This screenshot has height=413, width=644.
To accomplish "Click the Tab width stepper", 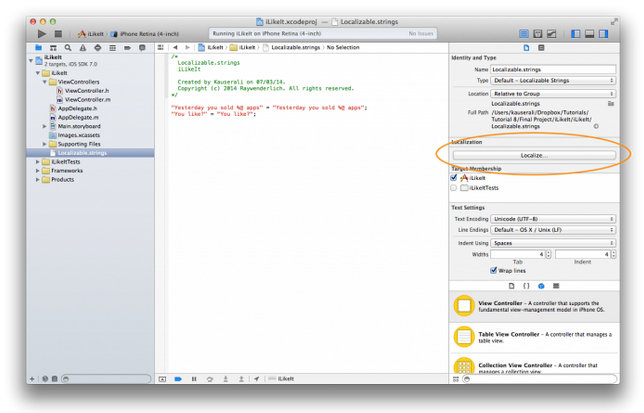I will pyautogui.click(x=548, y=254).
